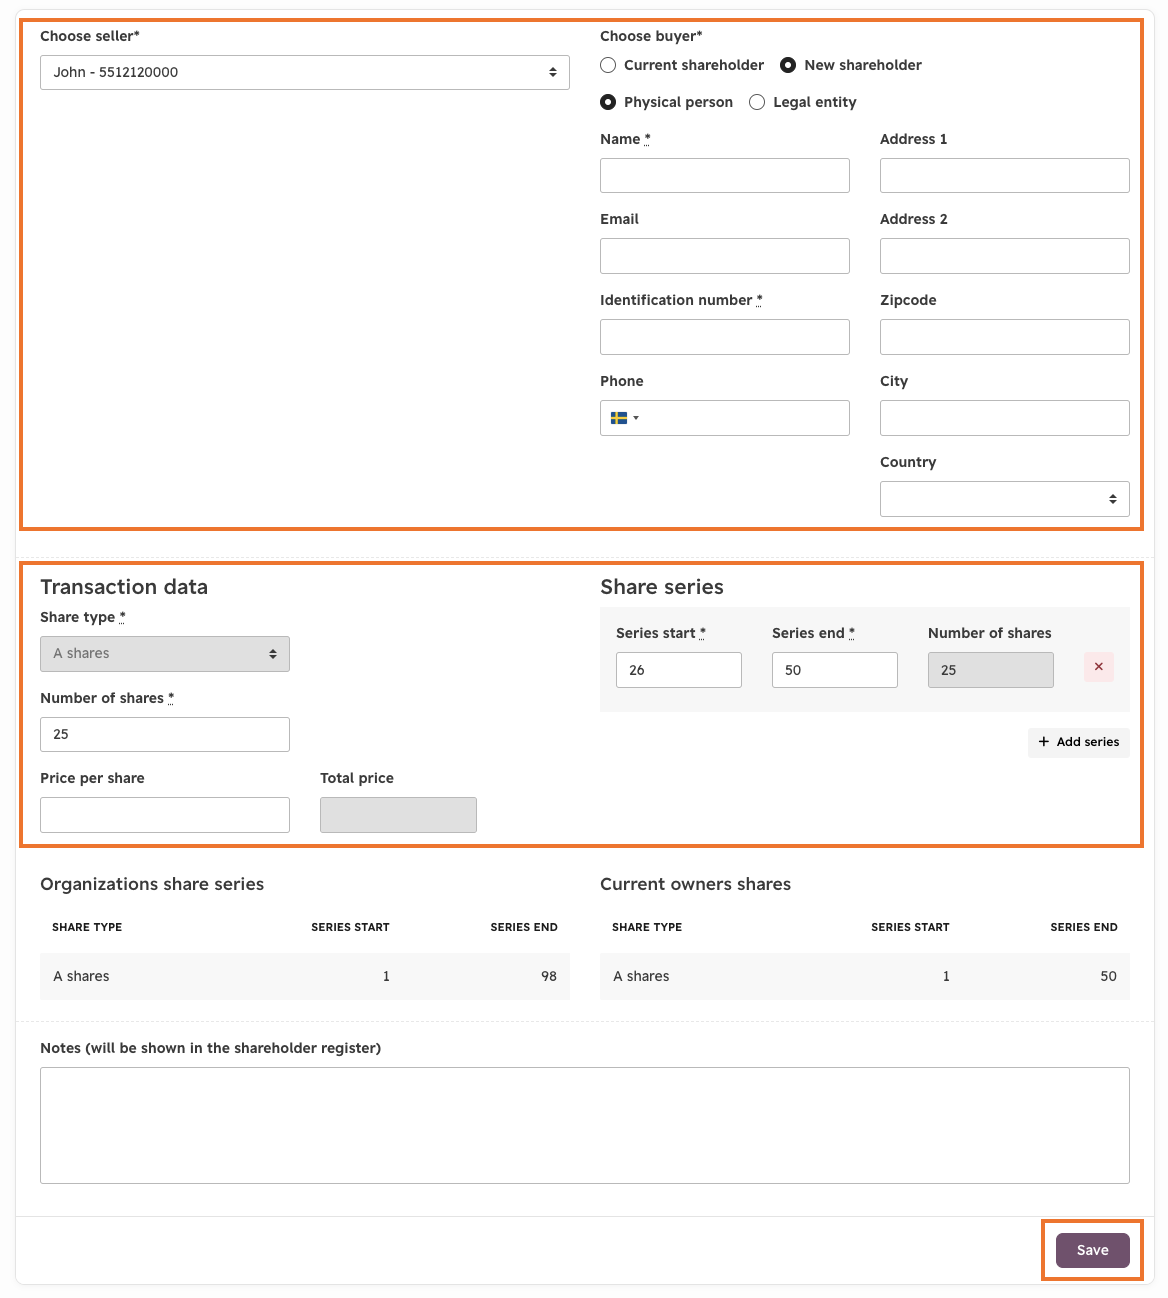The height and width of the screenshot is (1298, 1168).
Task: Focus the Email input field
Action: coord(725,256)
